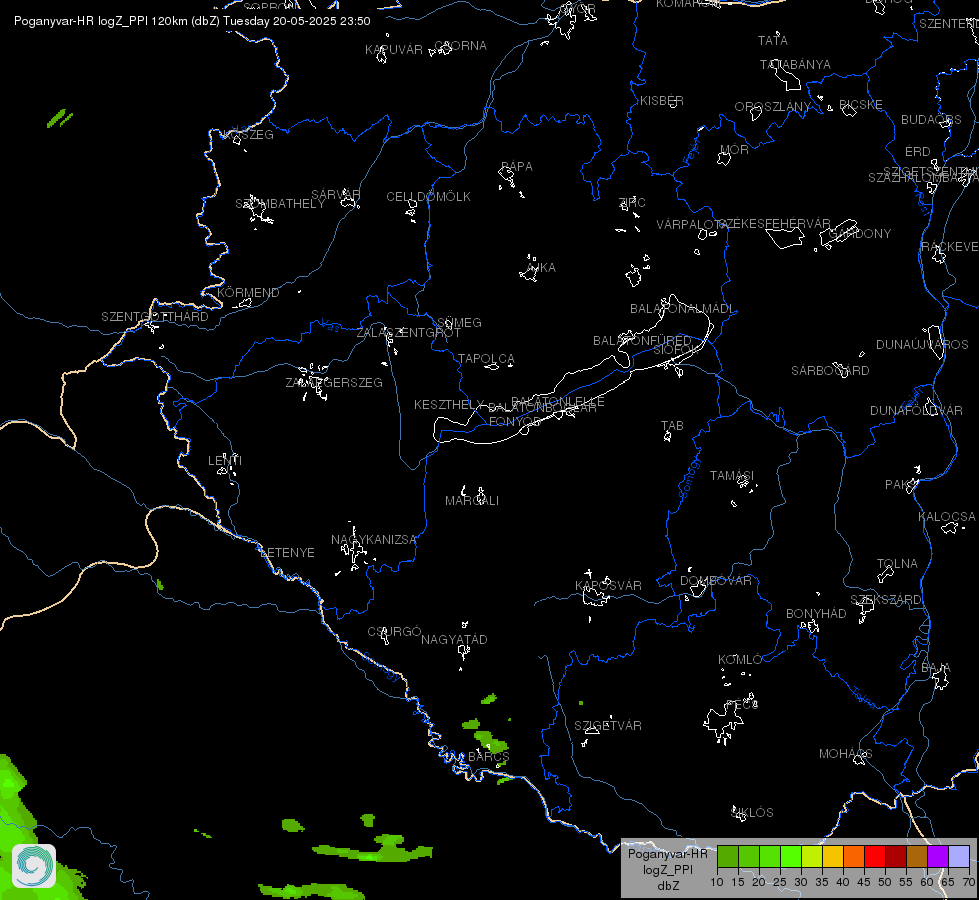Click the CELLDÖMÖLK city label
This screenshot has height=900, width=979.
(x=428, y=197)
